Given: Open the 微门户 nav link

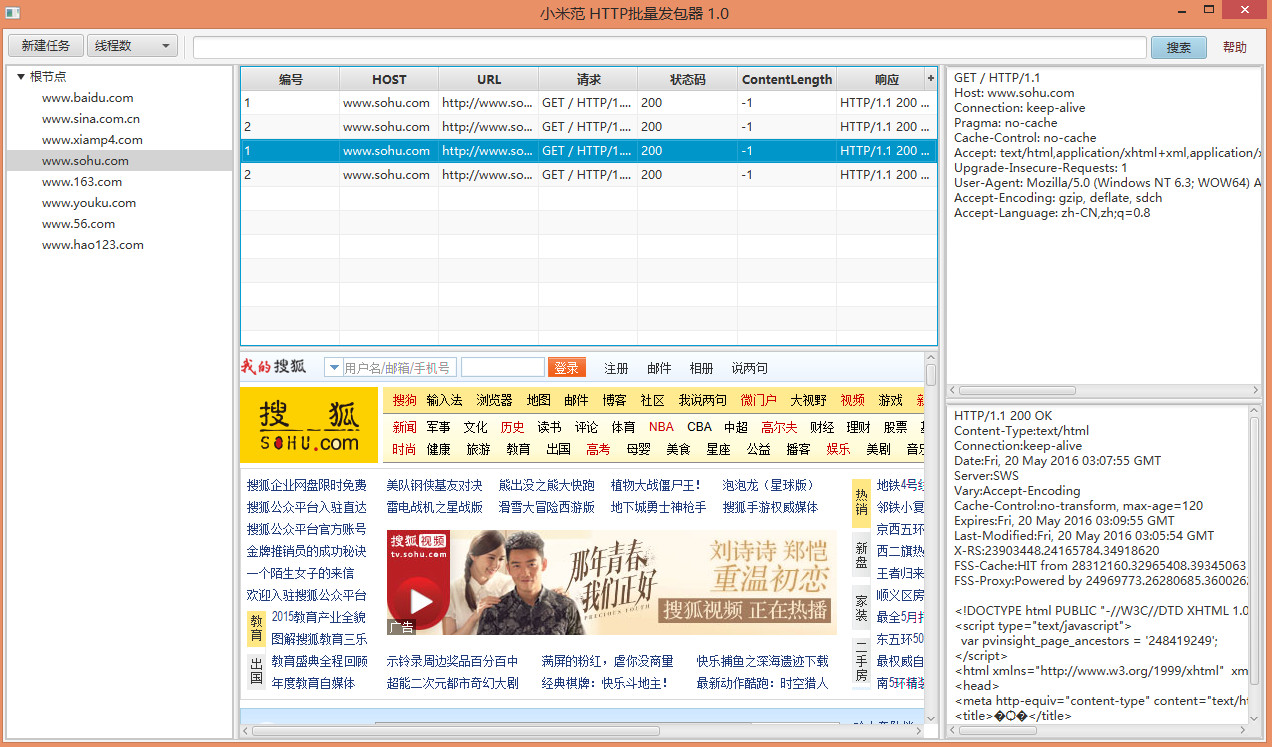Looking at the screenshot, I should pyautogui.click(x=758, y=400).
